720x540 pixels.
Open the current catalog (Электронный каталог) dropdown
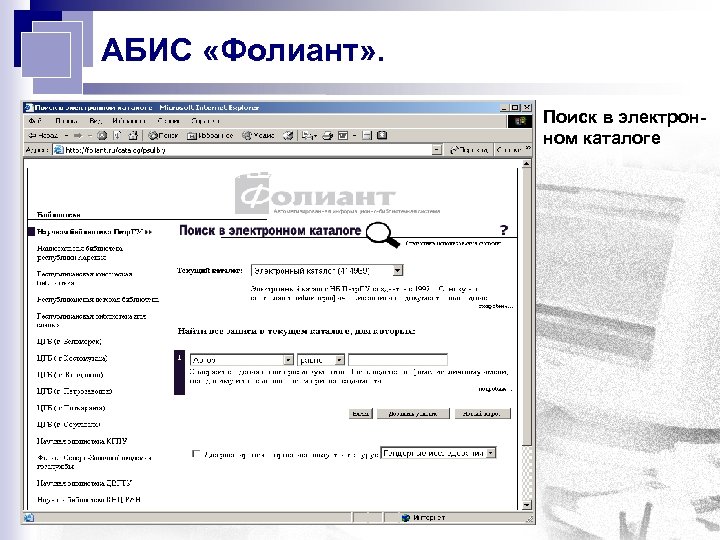click(398, 270)
